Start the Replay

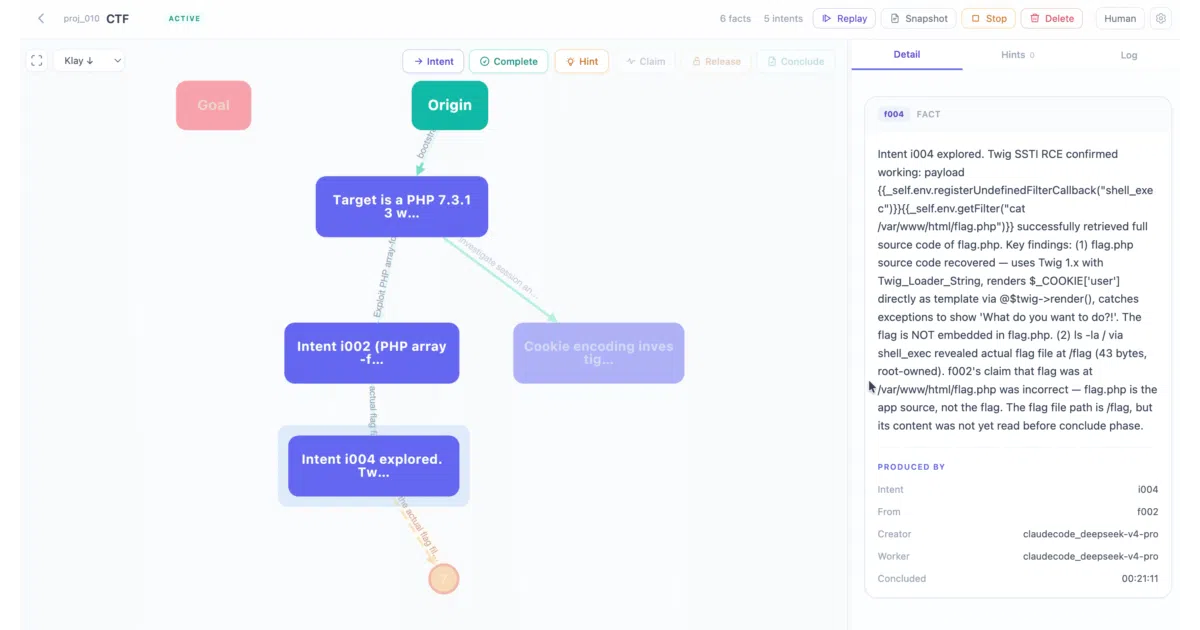(x=844, y=18)
